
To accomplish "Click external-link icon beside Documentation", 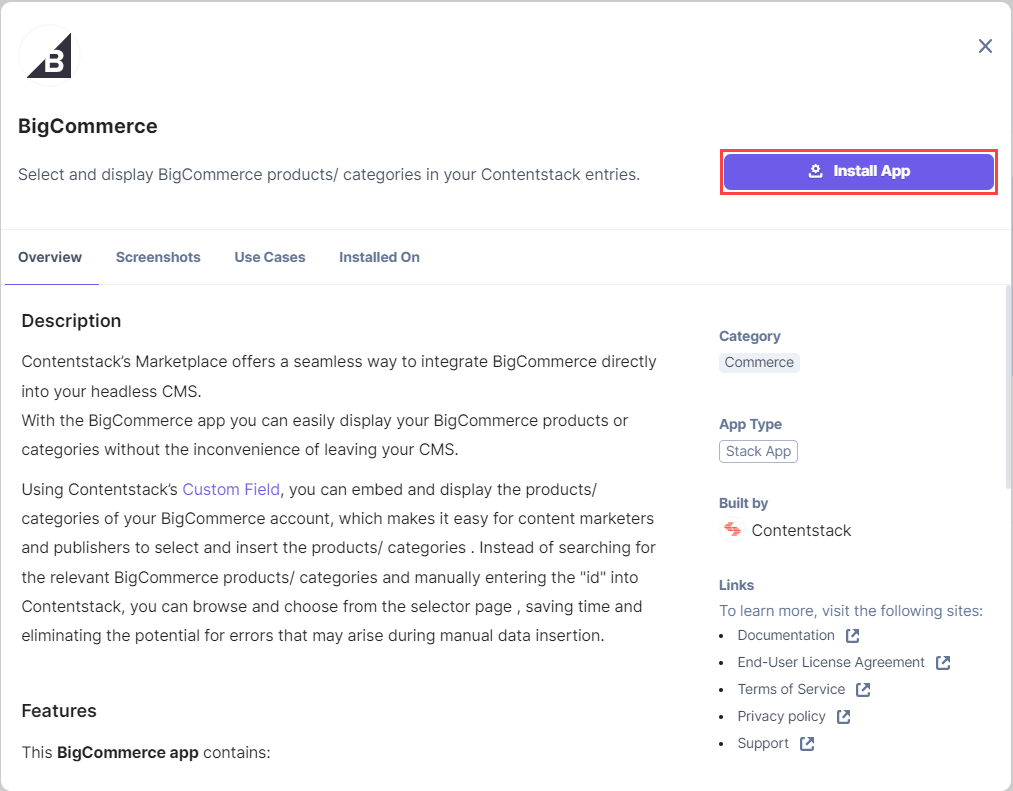I will coord(853,636).
